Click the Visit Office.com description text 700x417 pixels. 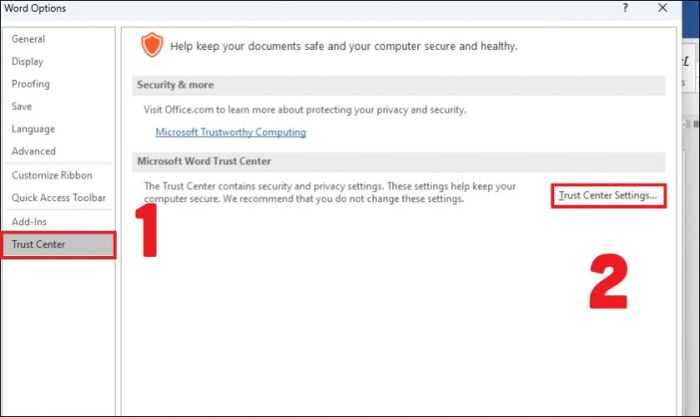click(x=305, y=110)
